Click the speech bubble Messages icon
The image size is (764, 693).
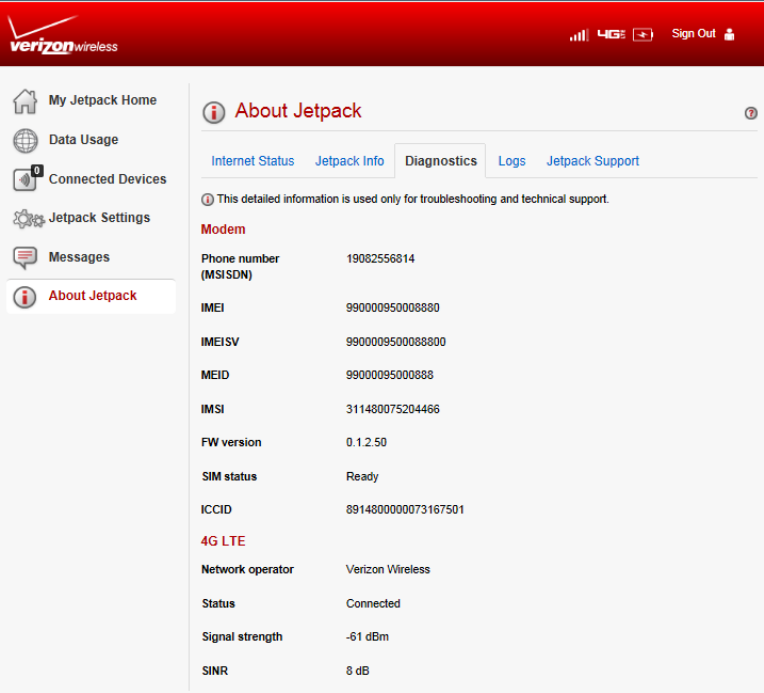click(25, 257)
